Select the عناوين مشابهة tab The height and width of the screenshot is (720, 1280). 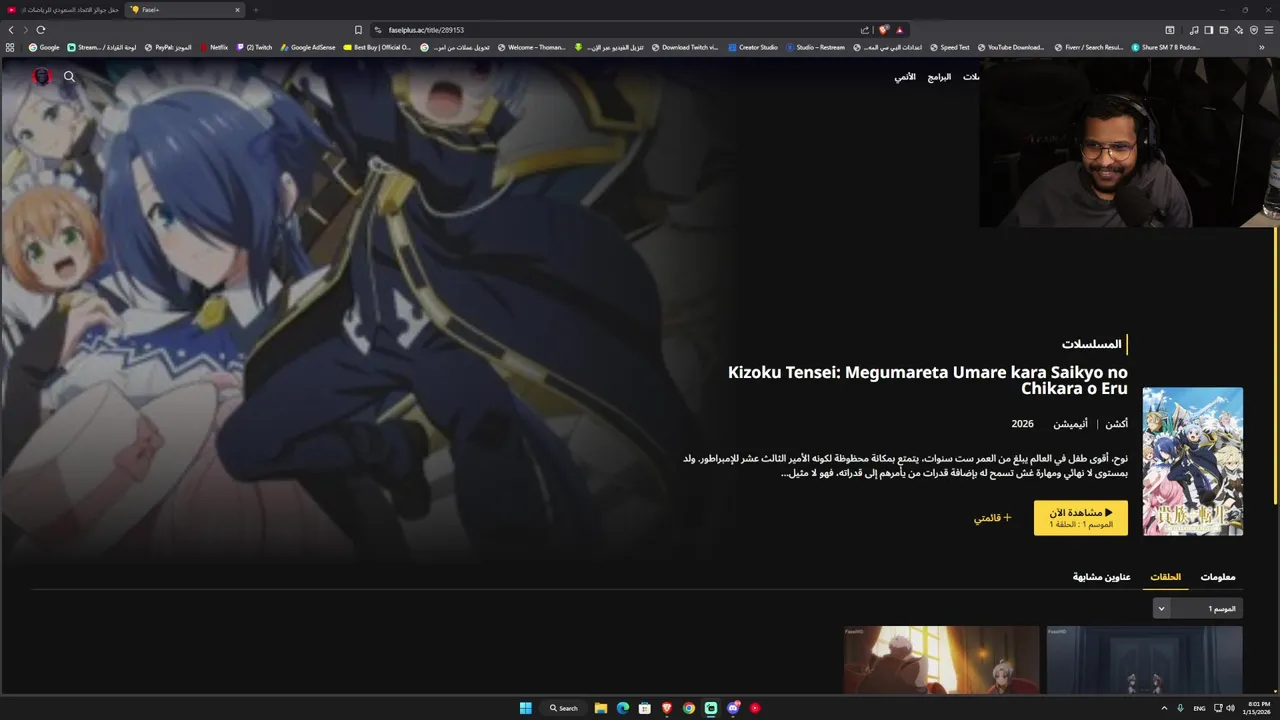(x=1102, y=577)
